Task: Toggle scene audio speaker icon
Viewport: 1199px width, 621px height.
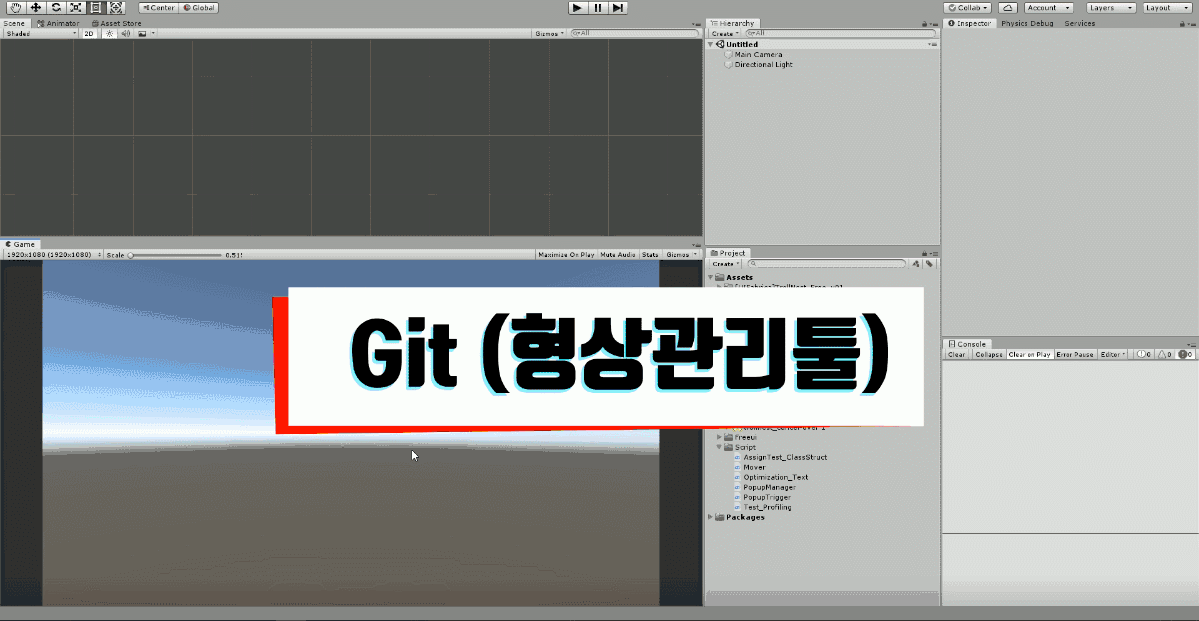Action: tap(125, 34)
